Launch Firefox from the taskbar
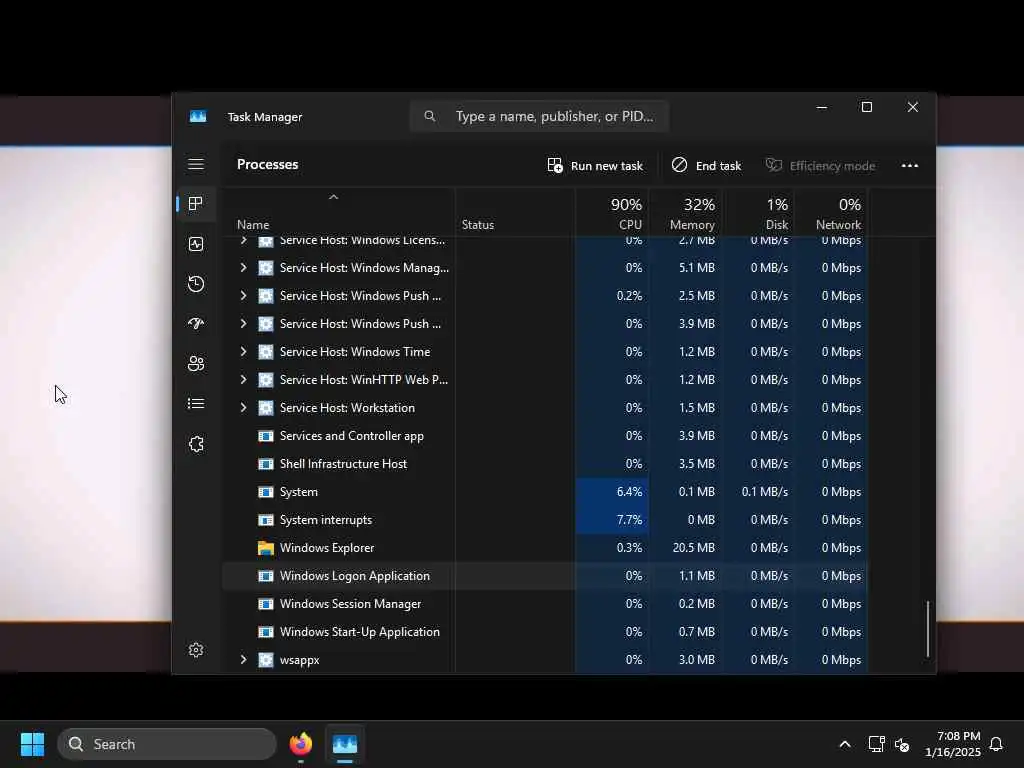Viewport: 1024px width, 768px height. 300,744
